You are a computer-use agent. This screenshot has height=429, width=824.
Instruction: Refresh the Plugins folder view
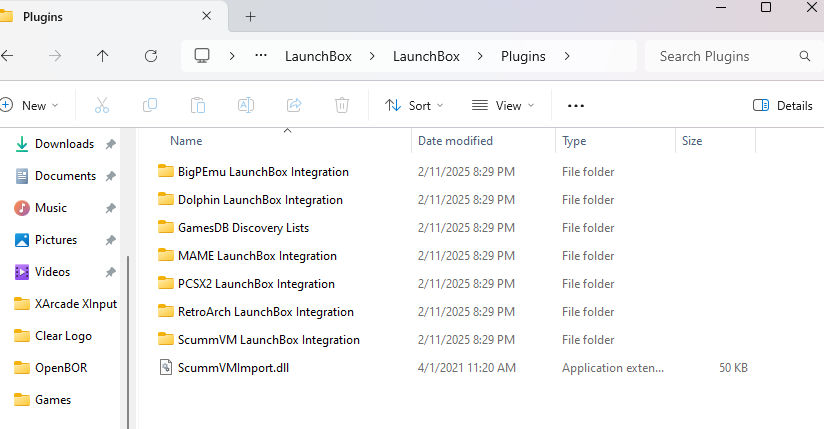(x=151, y=56)
